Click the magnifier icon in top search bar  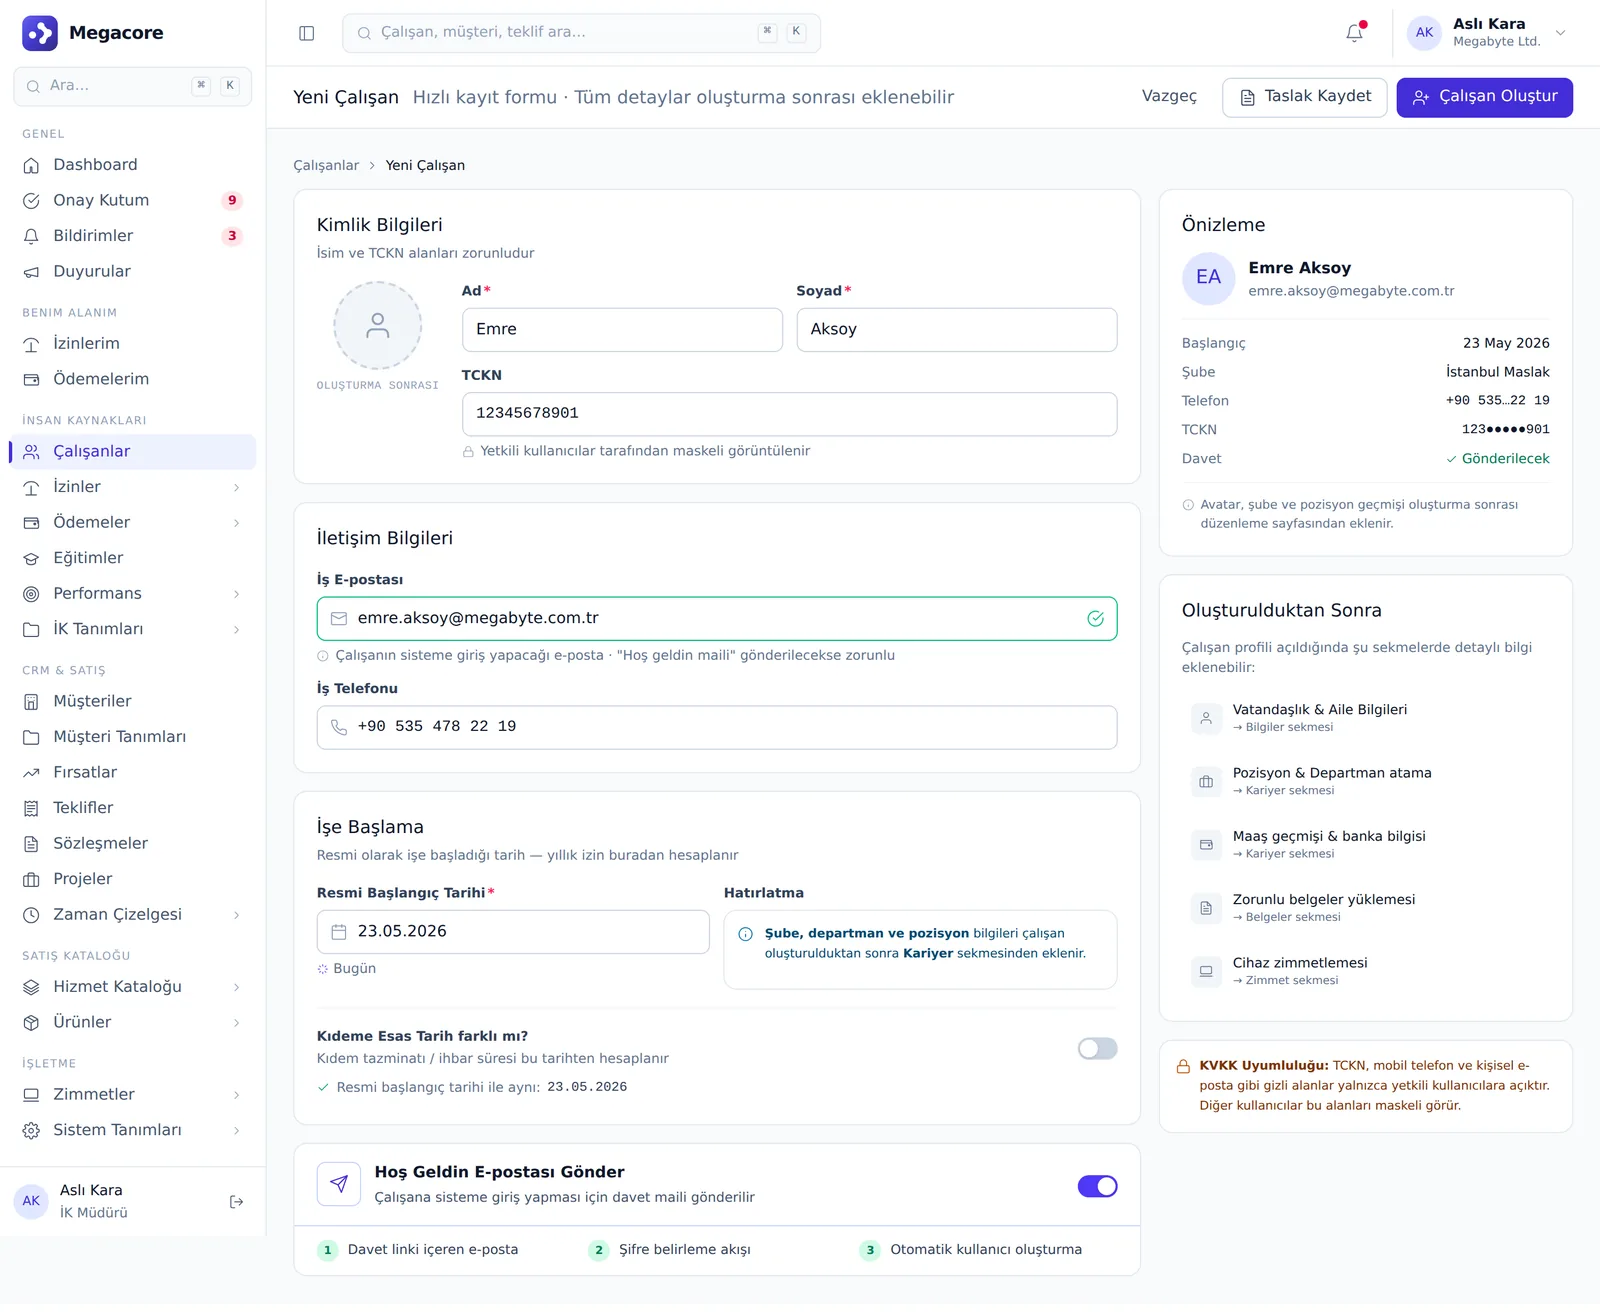[x=365, y=33]
